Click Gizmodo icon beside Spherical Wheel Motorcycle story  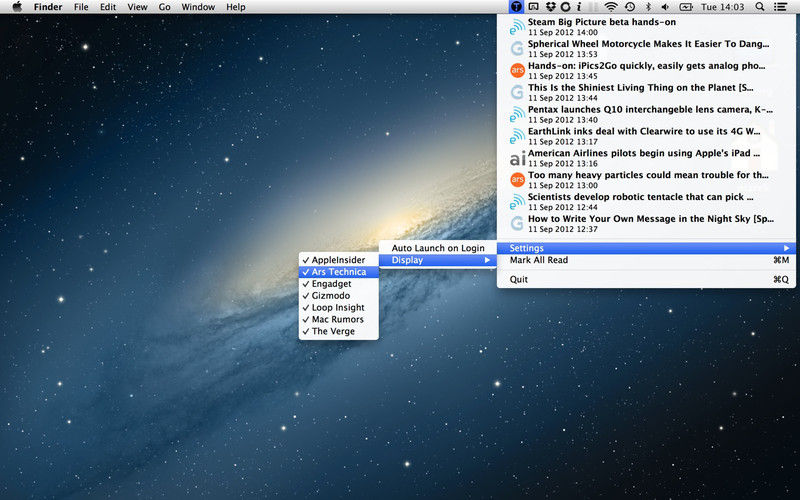coord(517,48)
